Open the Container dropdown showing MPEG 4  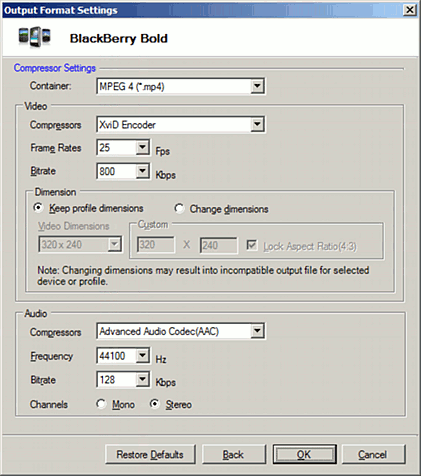click(x=181, y=87)
